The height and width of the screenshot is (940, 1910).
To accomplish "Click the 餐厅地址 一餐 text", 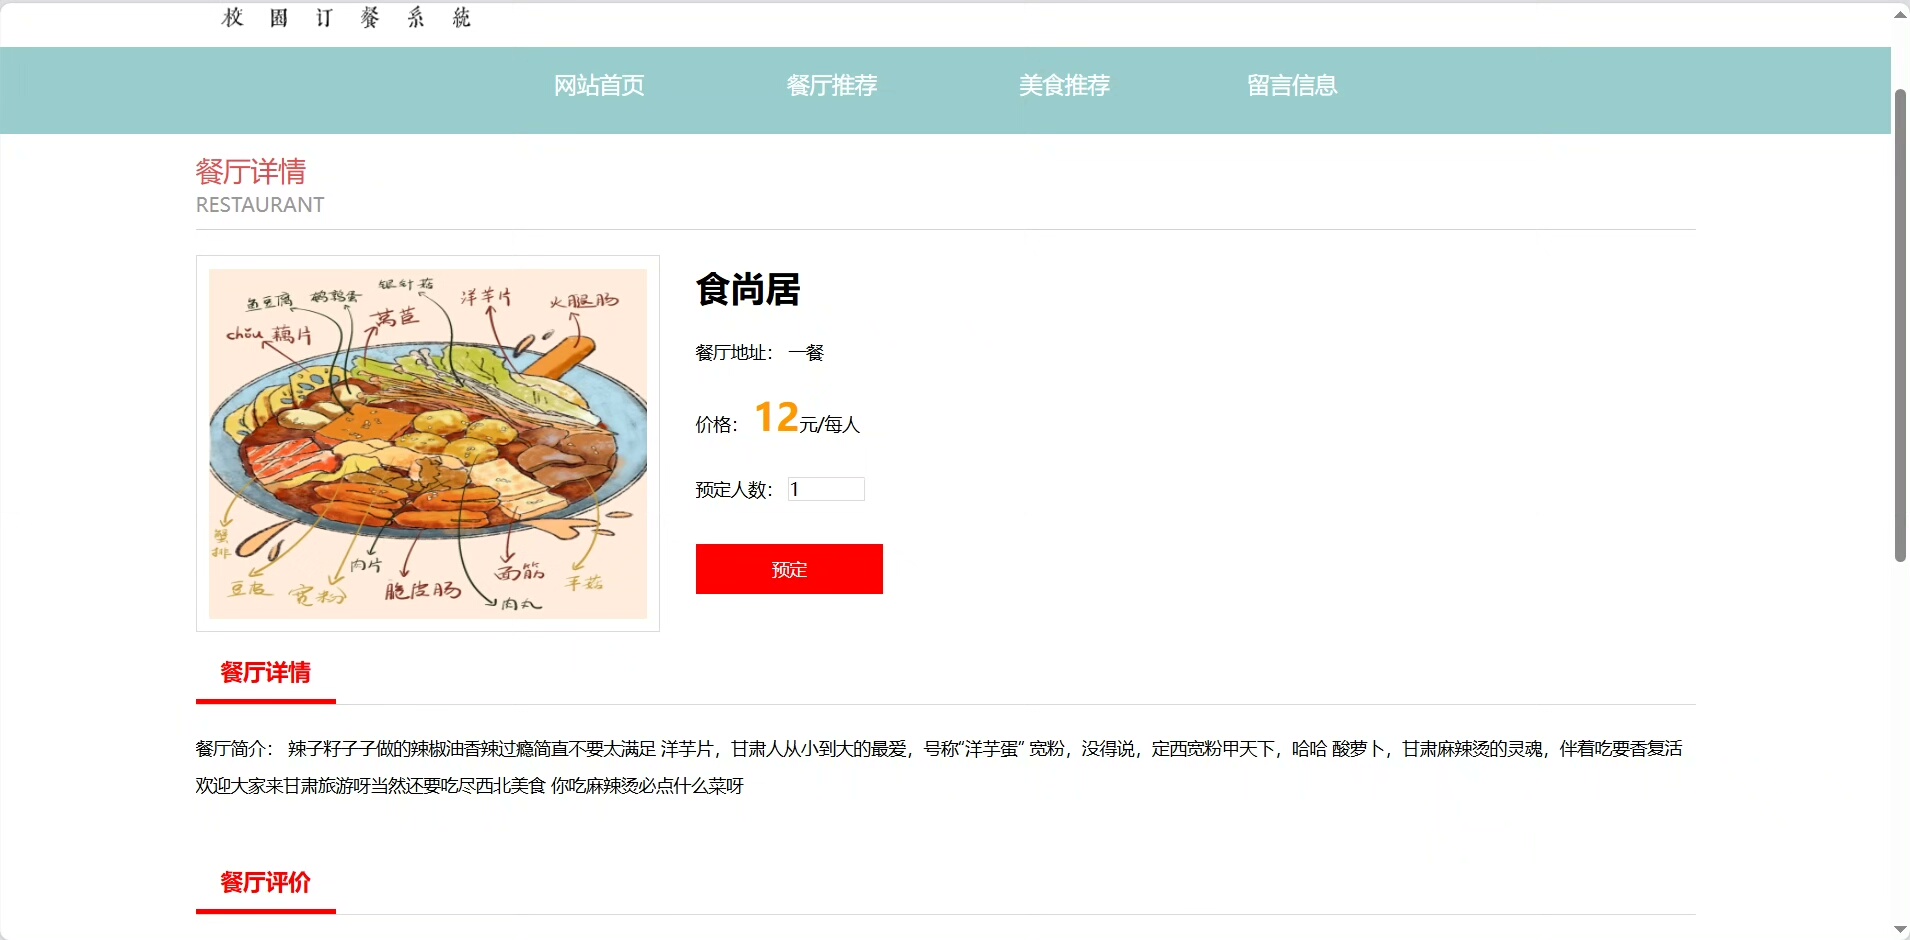I will click(x=760, y=353).
